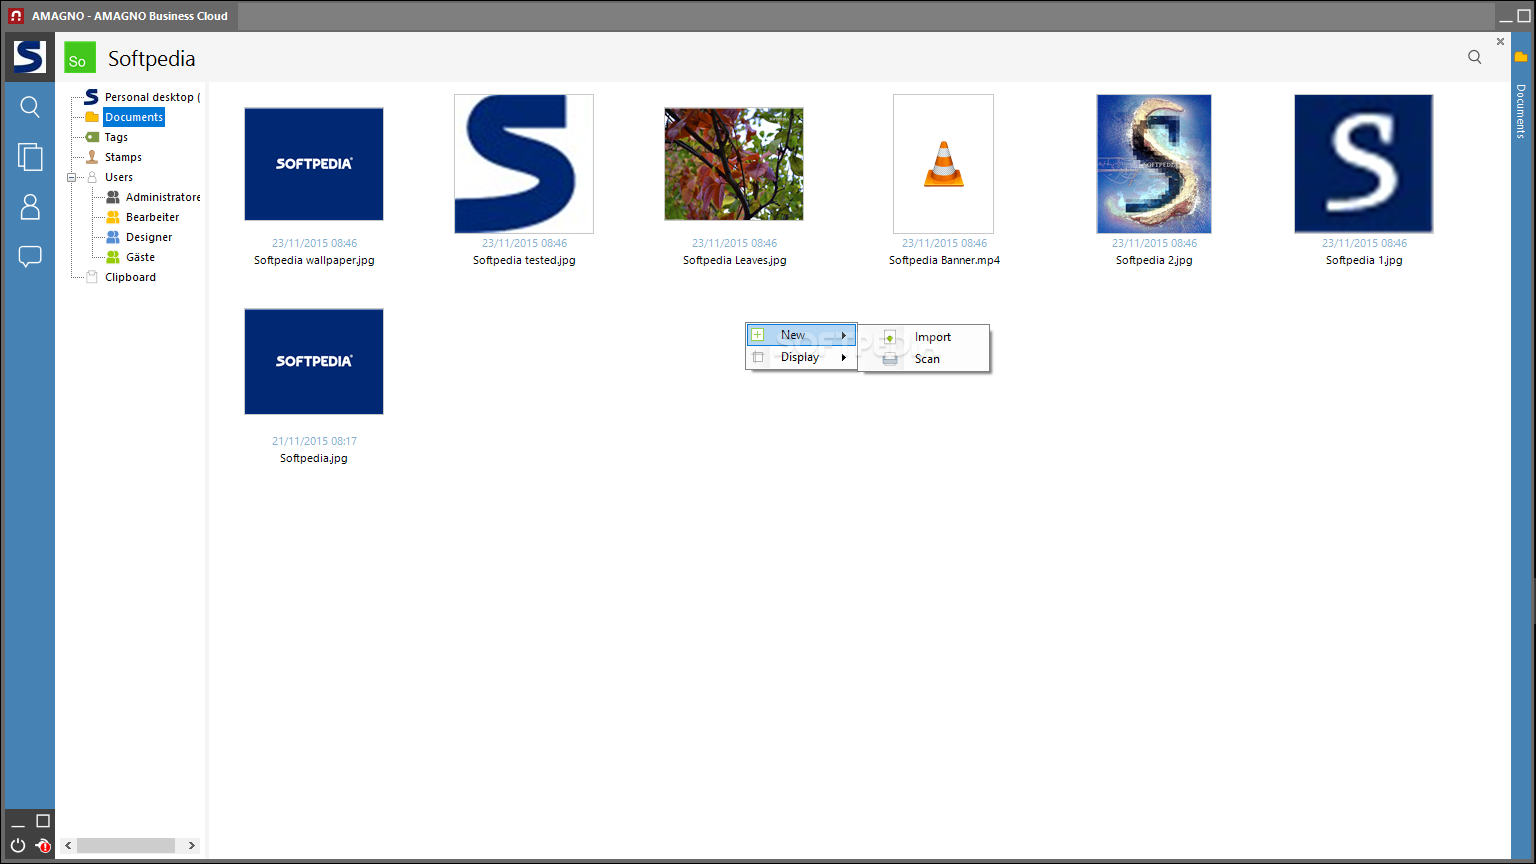Click the Softpedia Banner.mp4 file name

click(x=944, y=260)
